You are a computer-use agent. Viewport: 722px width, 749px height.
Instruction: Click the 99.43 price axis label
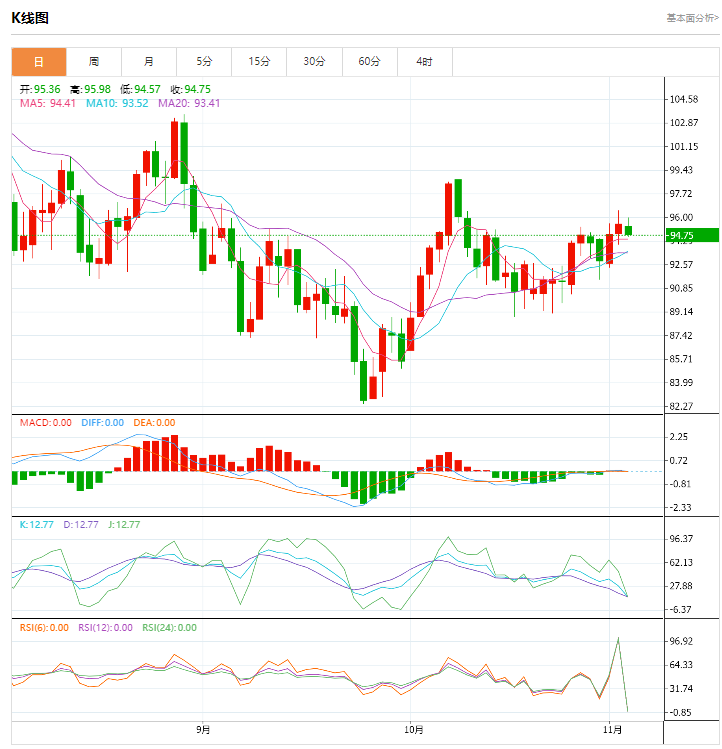pos(681,170)
